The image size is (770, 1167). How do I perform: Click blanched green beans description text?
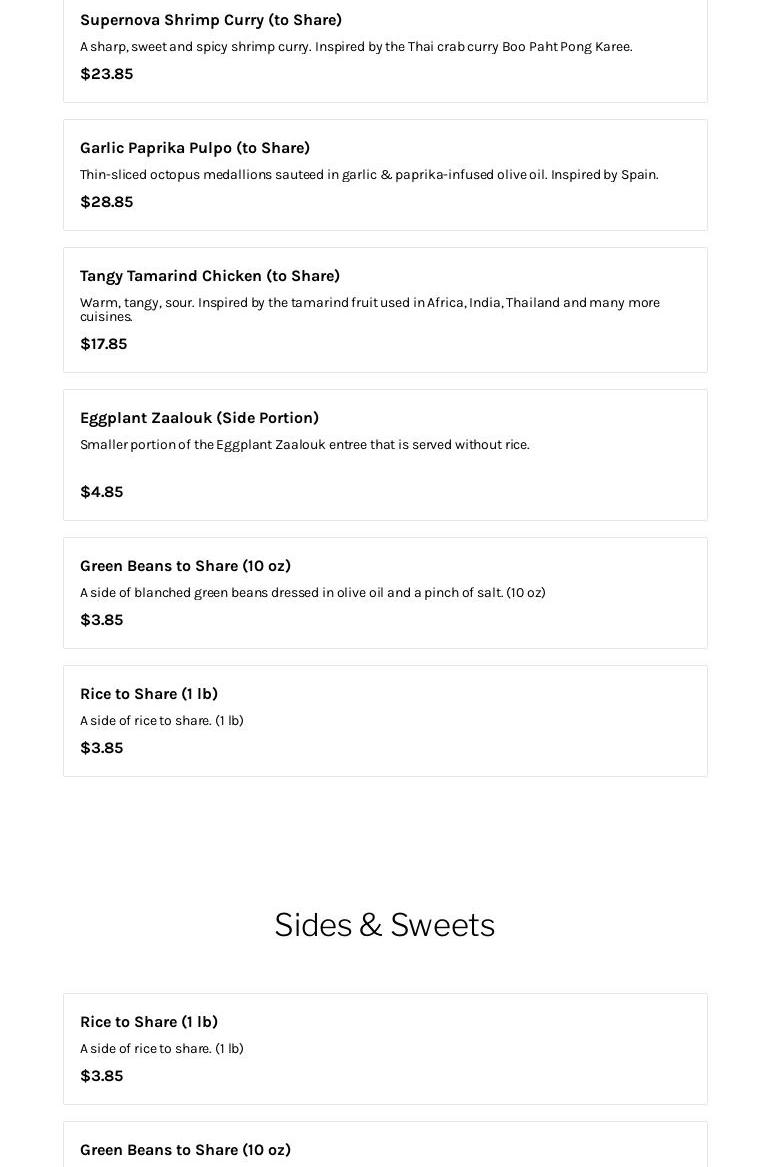(312, 593)
